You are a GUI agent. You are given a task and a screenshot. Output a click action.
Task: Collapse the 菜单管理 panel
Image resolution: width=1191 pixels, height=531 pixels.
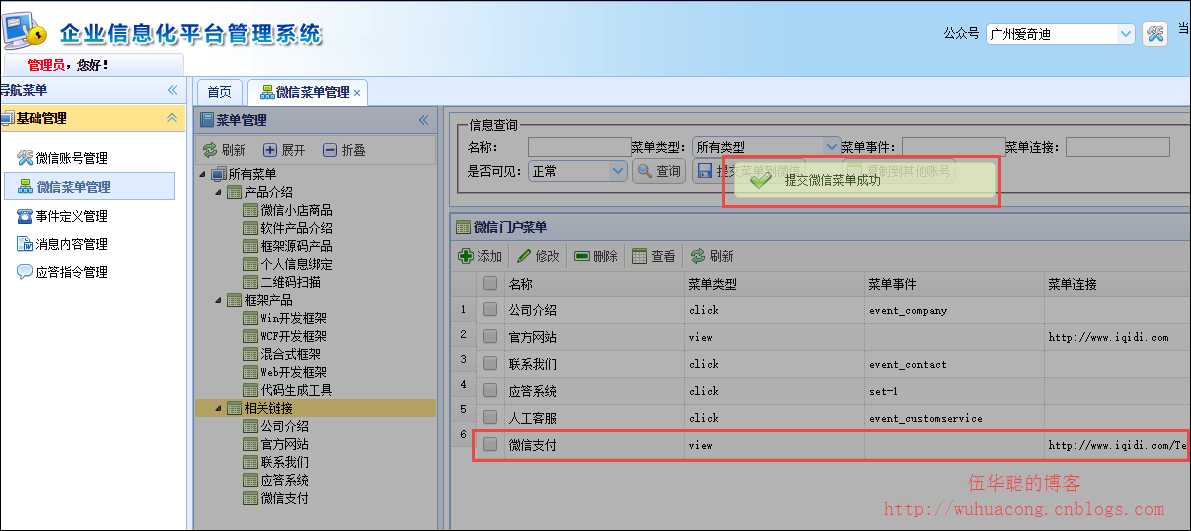pyautogui.click(x=423, y=120)
